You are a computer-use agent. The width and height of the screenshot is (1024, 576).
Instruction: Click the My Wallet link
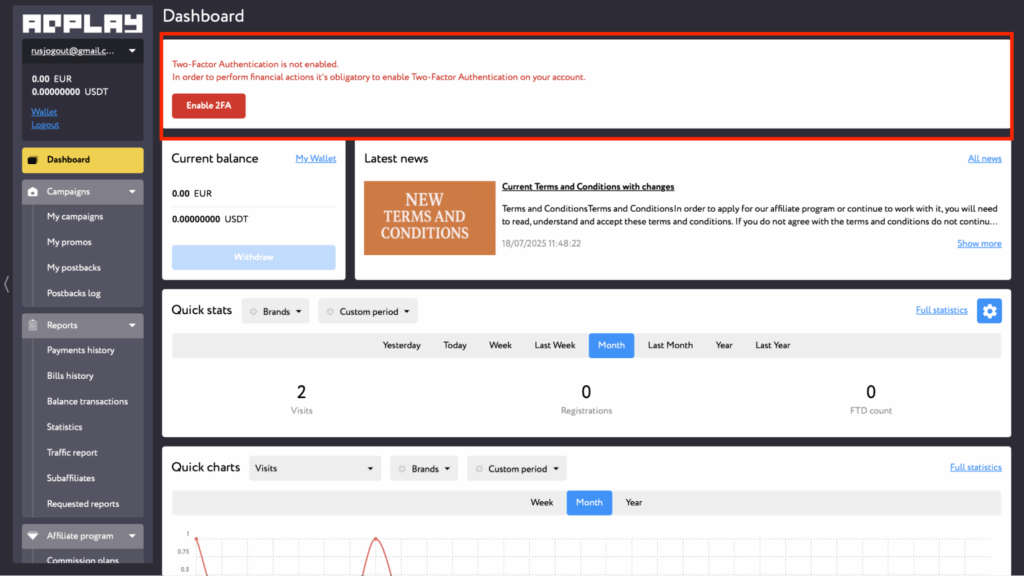(315, 159)
